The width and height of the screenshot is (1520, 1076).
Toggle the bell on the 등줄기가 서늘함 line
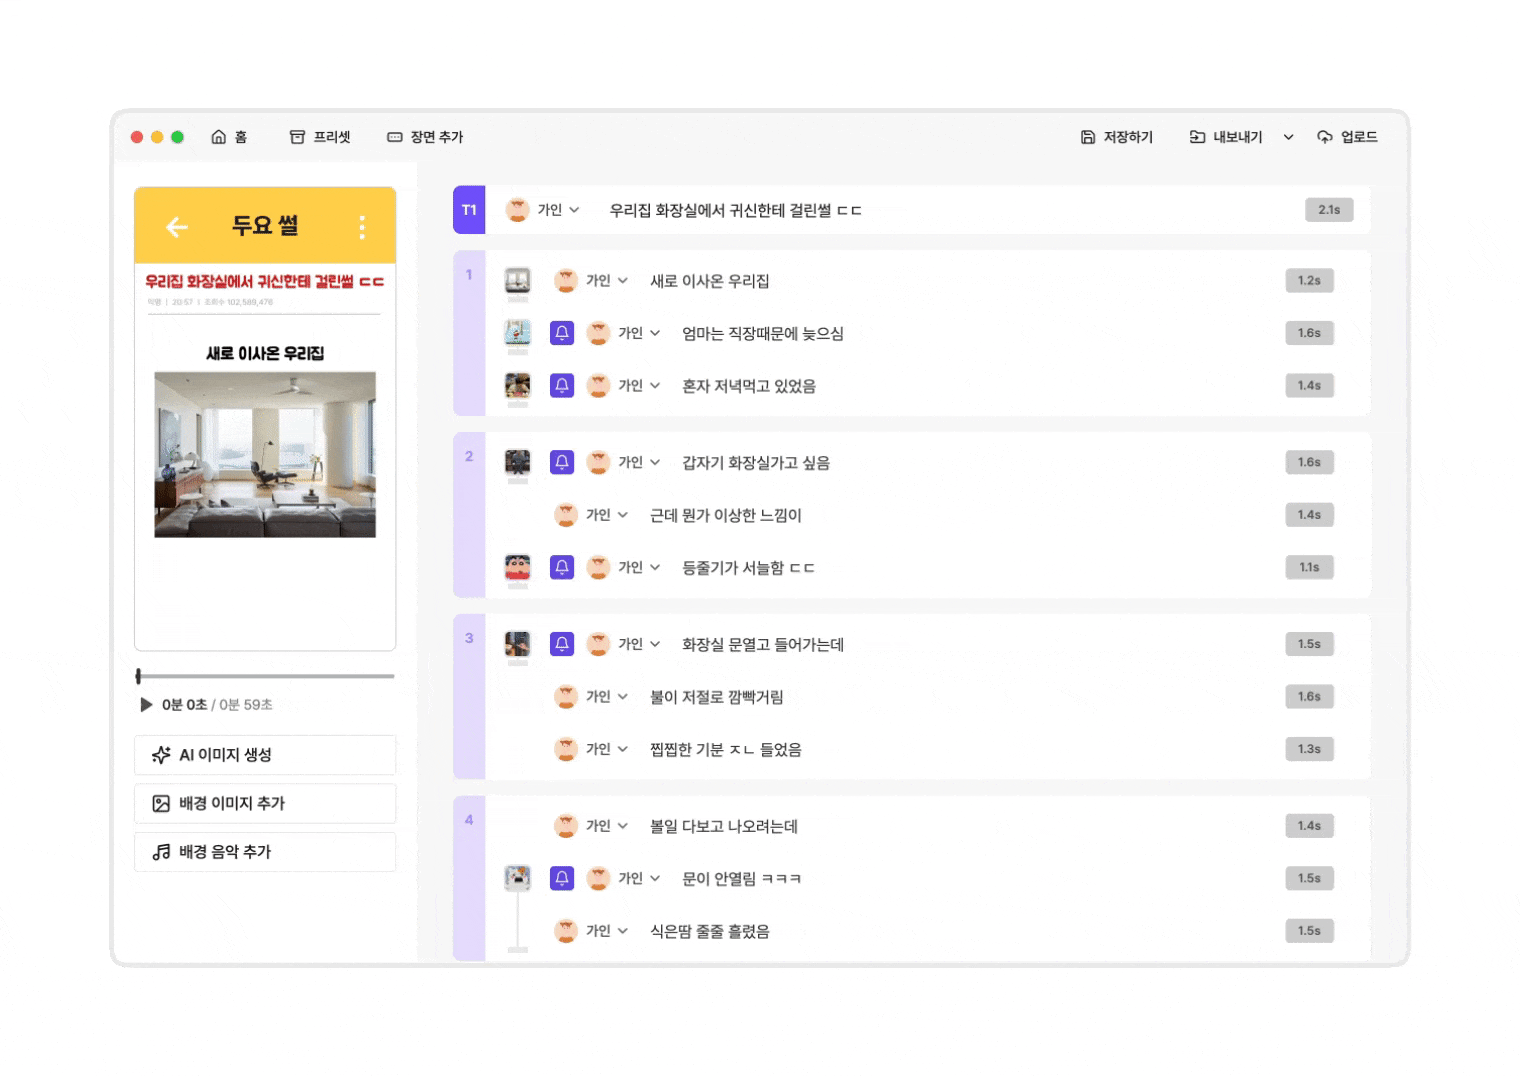[562, 567]
